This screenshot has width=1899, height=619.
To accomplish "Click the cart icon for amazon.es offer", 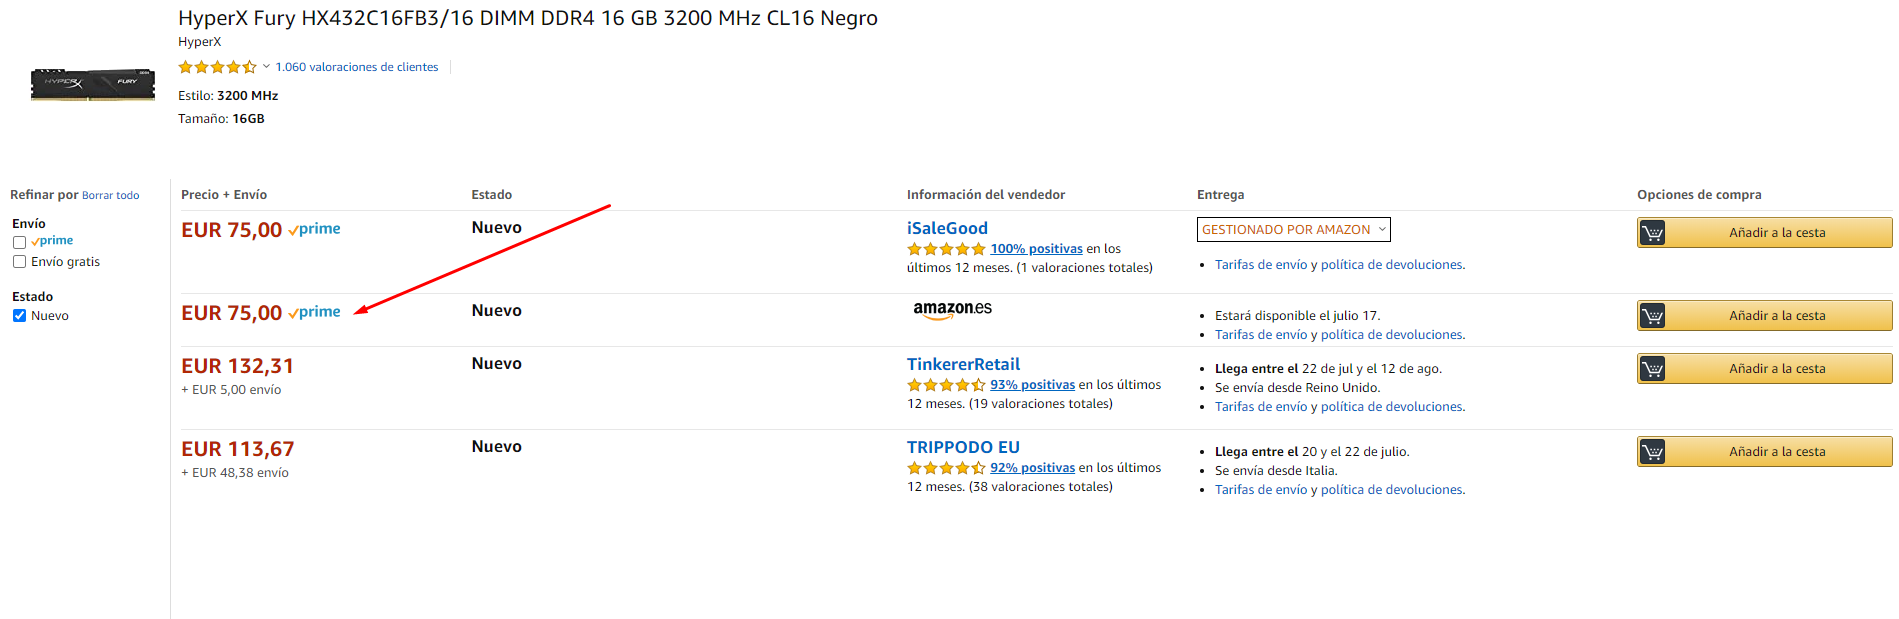I will pos(1653,316).
